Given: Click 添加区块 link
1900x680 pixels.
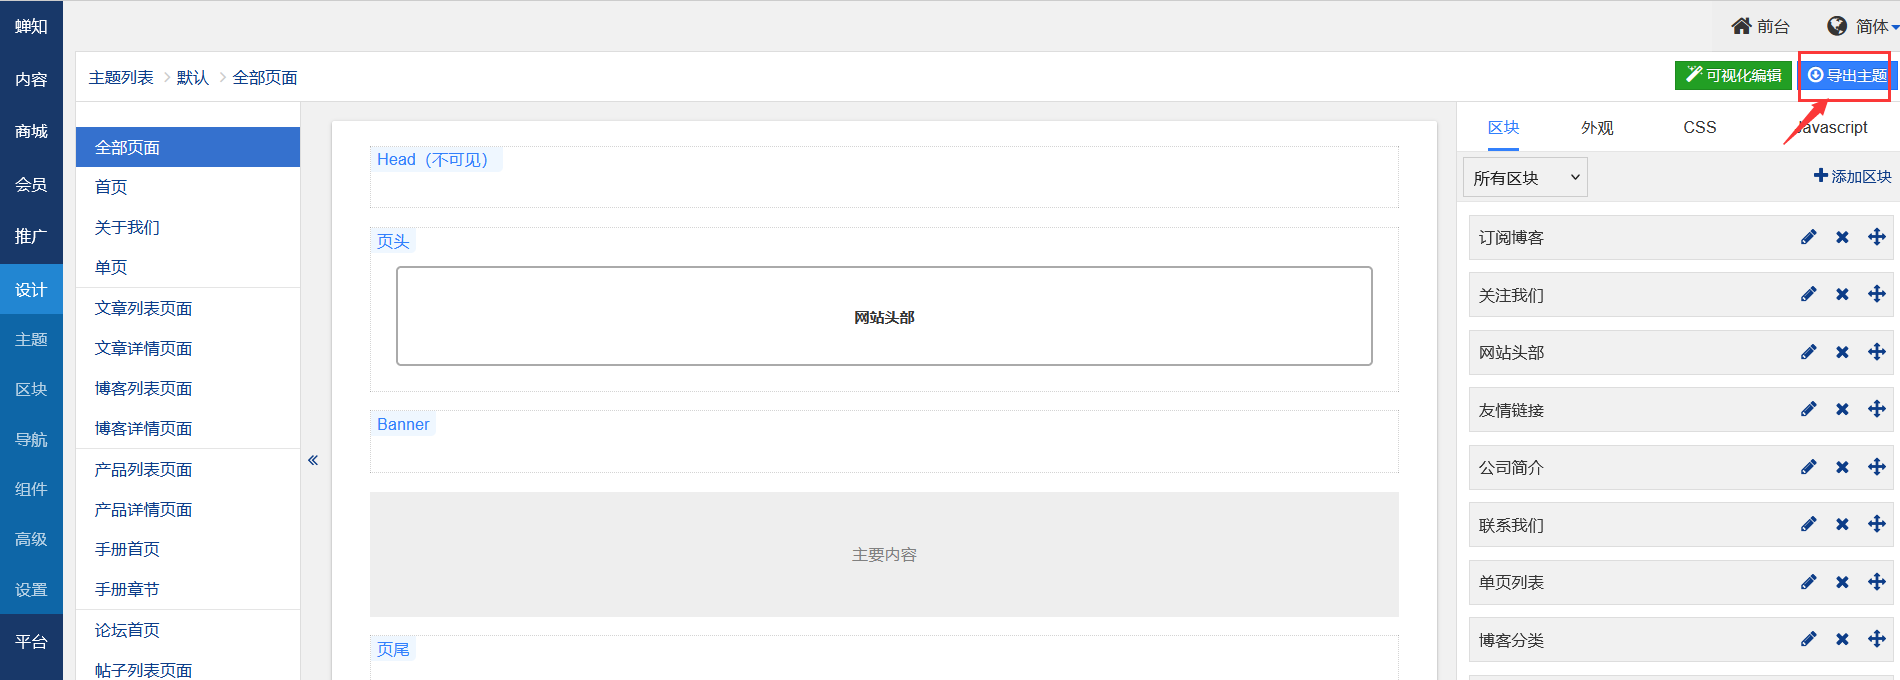Looking at the screenshot, I should (1852, 177).
